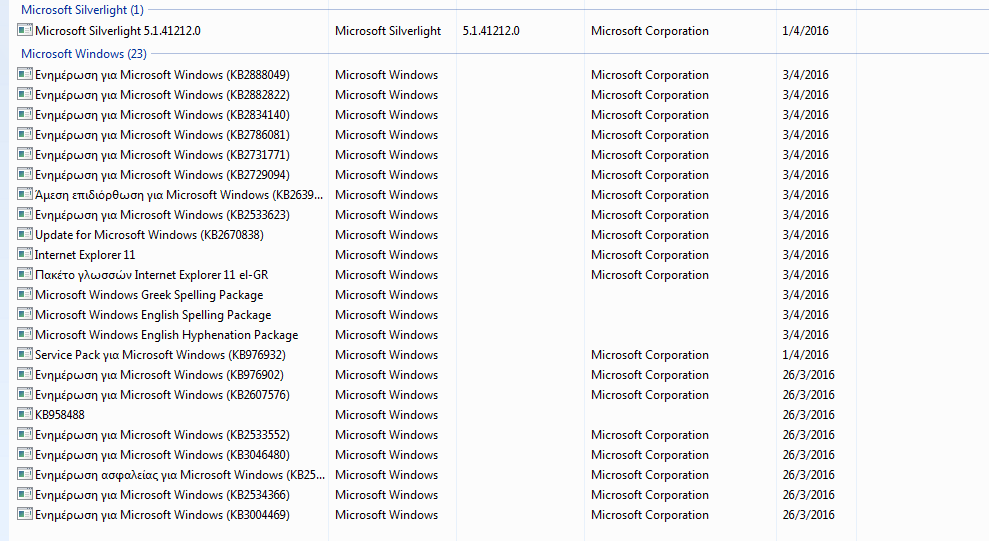Collapse the Microsoft Windows (23) group header

tap(84, 54)
